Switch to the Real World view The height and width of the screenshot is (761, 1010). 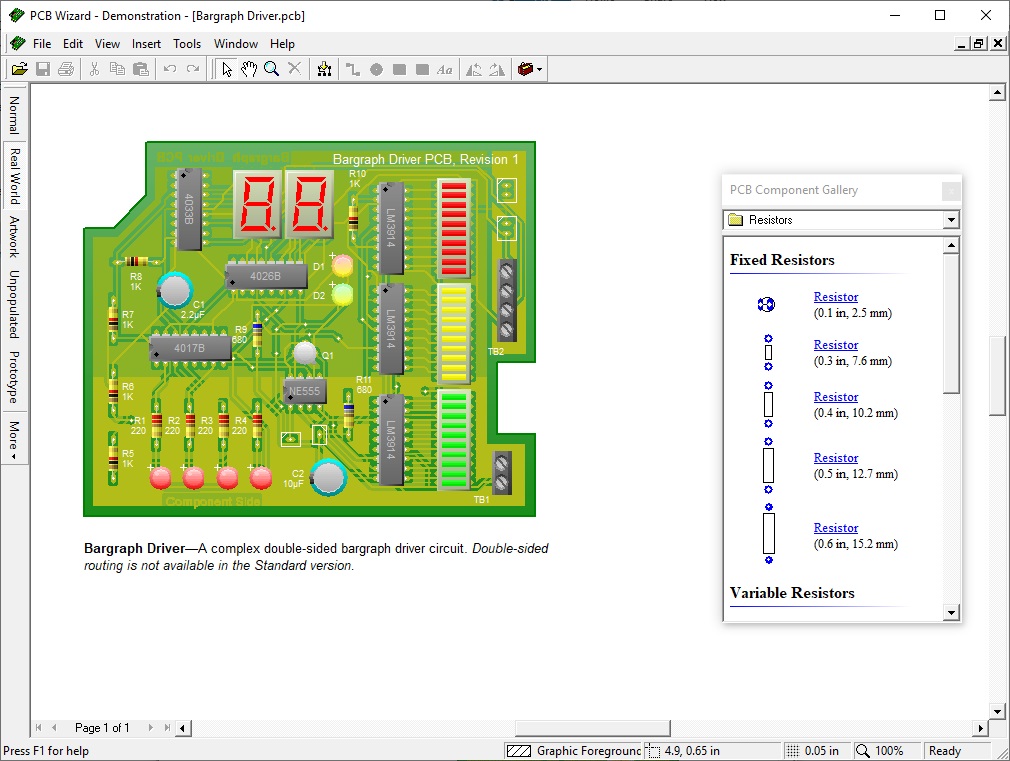[x=14, y=176]
